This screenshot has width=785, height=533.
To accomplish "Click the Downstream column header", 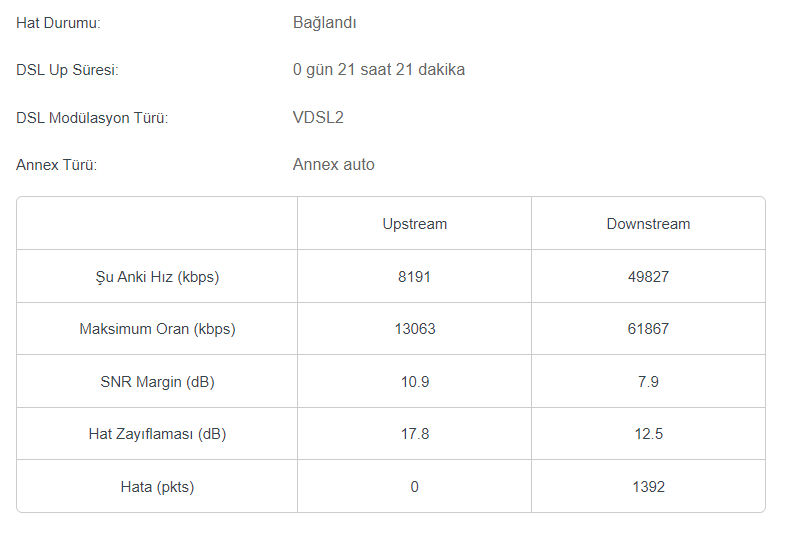I will tap(648, 224).
